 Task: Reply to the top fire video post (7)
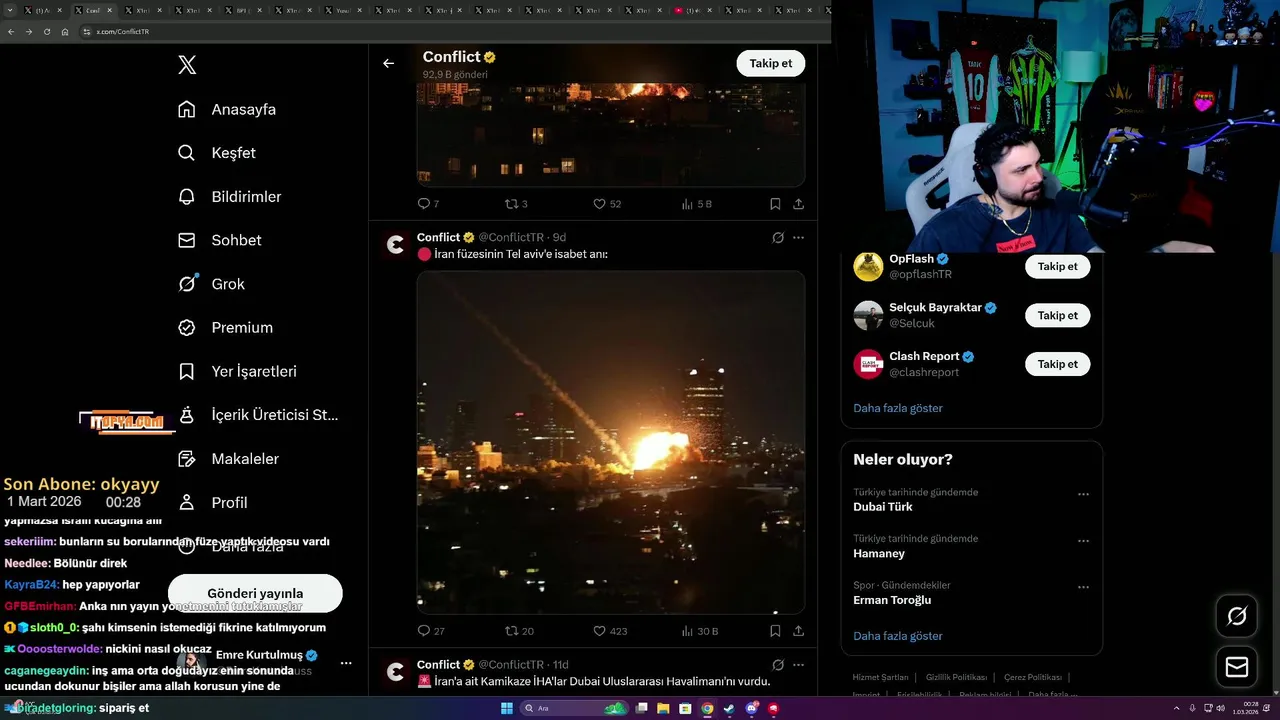pos(428,204)
